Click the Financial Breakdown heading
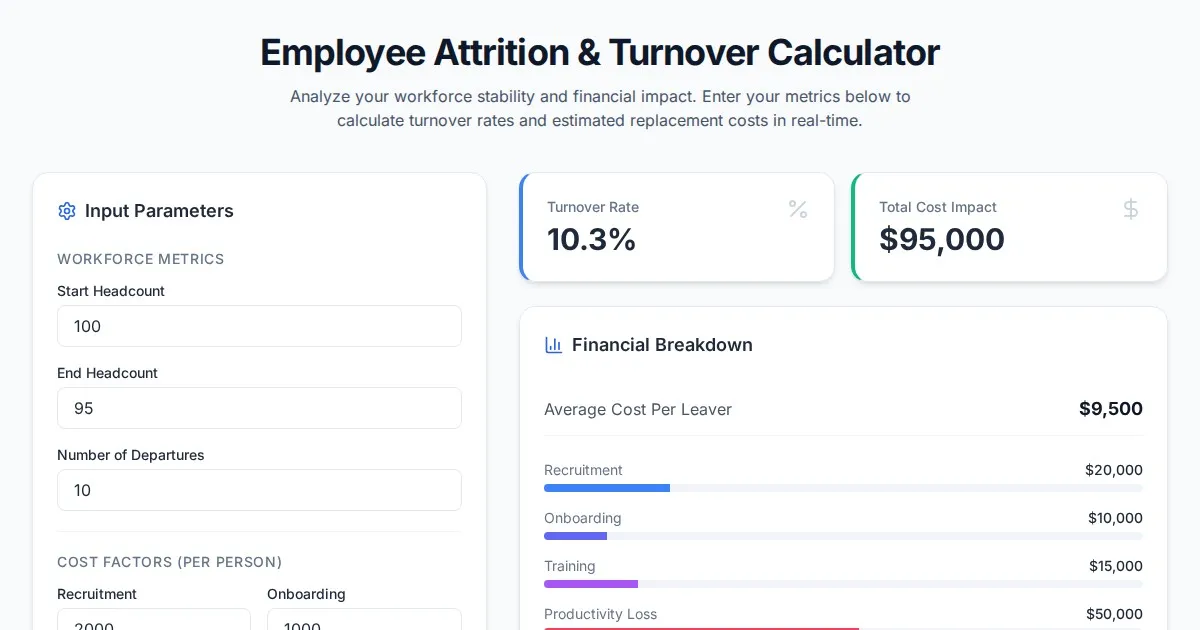The image size is (1200, 630). (662, 345)
